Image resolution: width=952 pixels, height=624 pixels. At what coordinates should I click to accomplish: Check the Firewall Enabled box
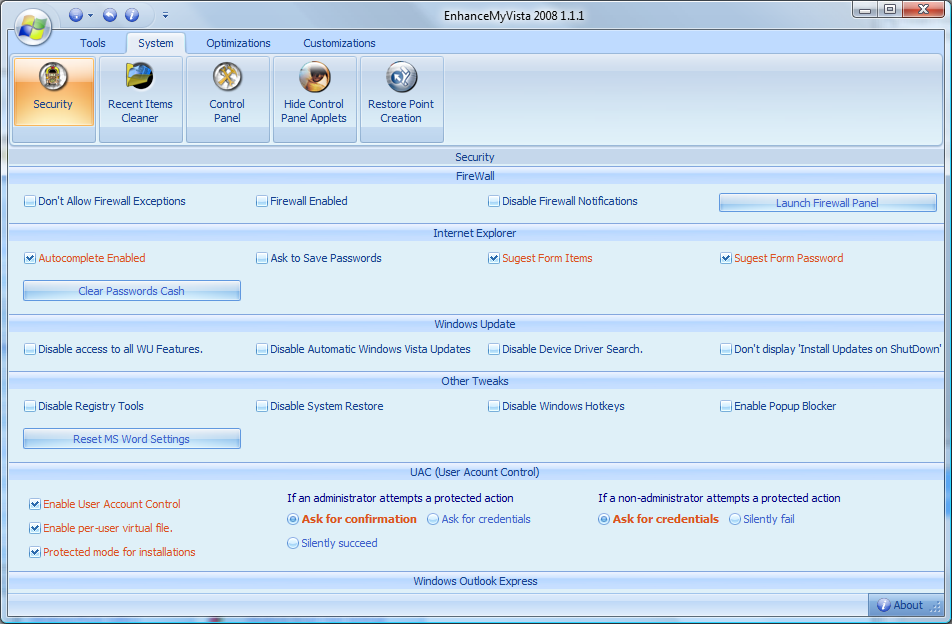coord(262,201)
